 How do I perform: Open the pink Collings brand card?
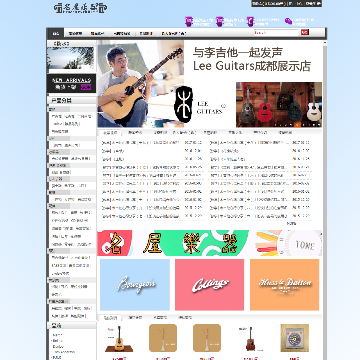pyautogui.click(x=210, y=285)
